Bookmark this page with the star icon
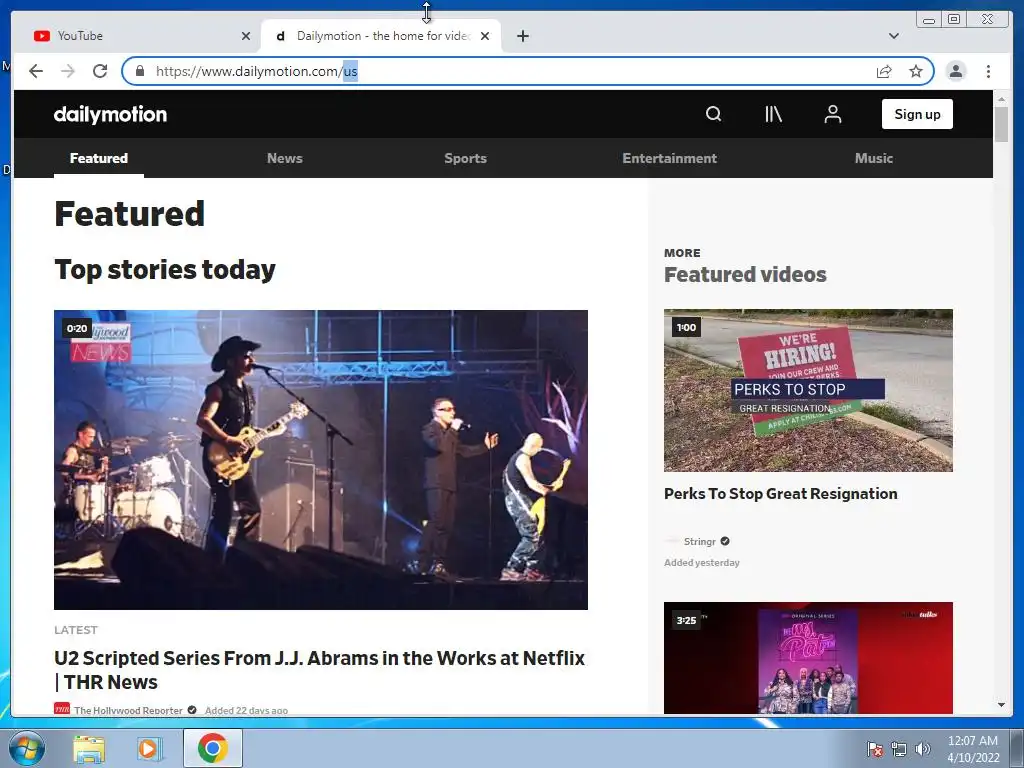The width and height of the screenshot is (1024, 768). pos(916,71)
